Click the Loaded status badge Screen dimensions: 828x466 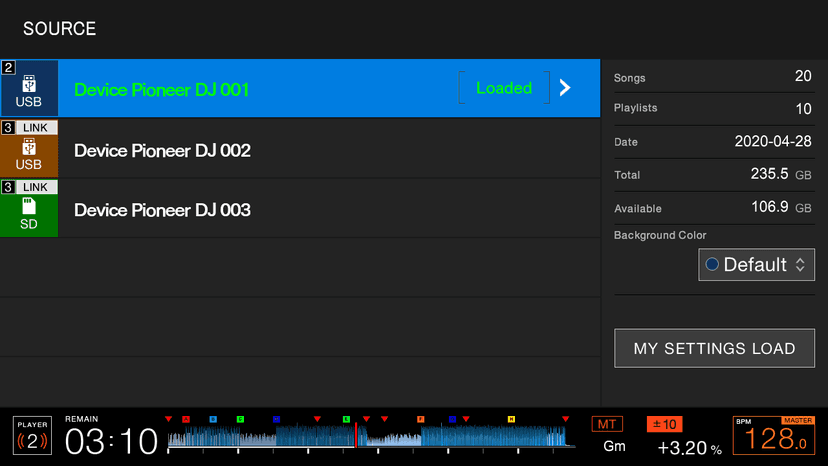click(x=504, y=88)
